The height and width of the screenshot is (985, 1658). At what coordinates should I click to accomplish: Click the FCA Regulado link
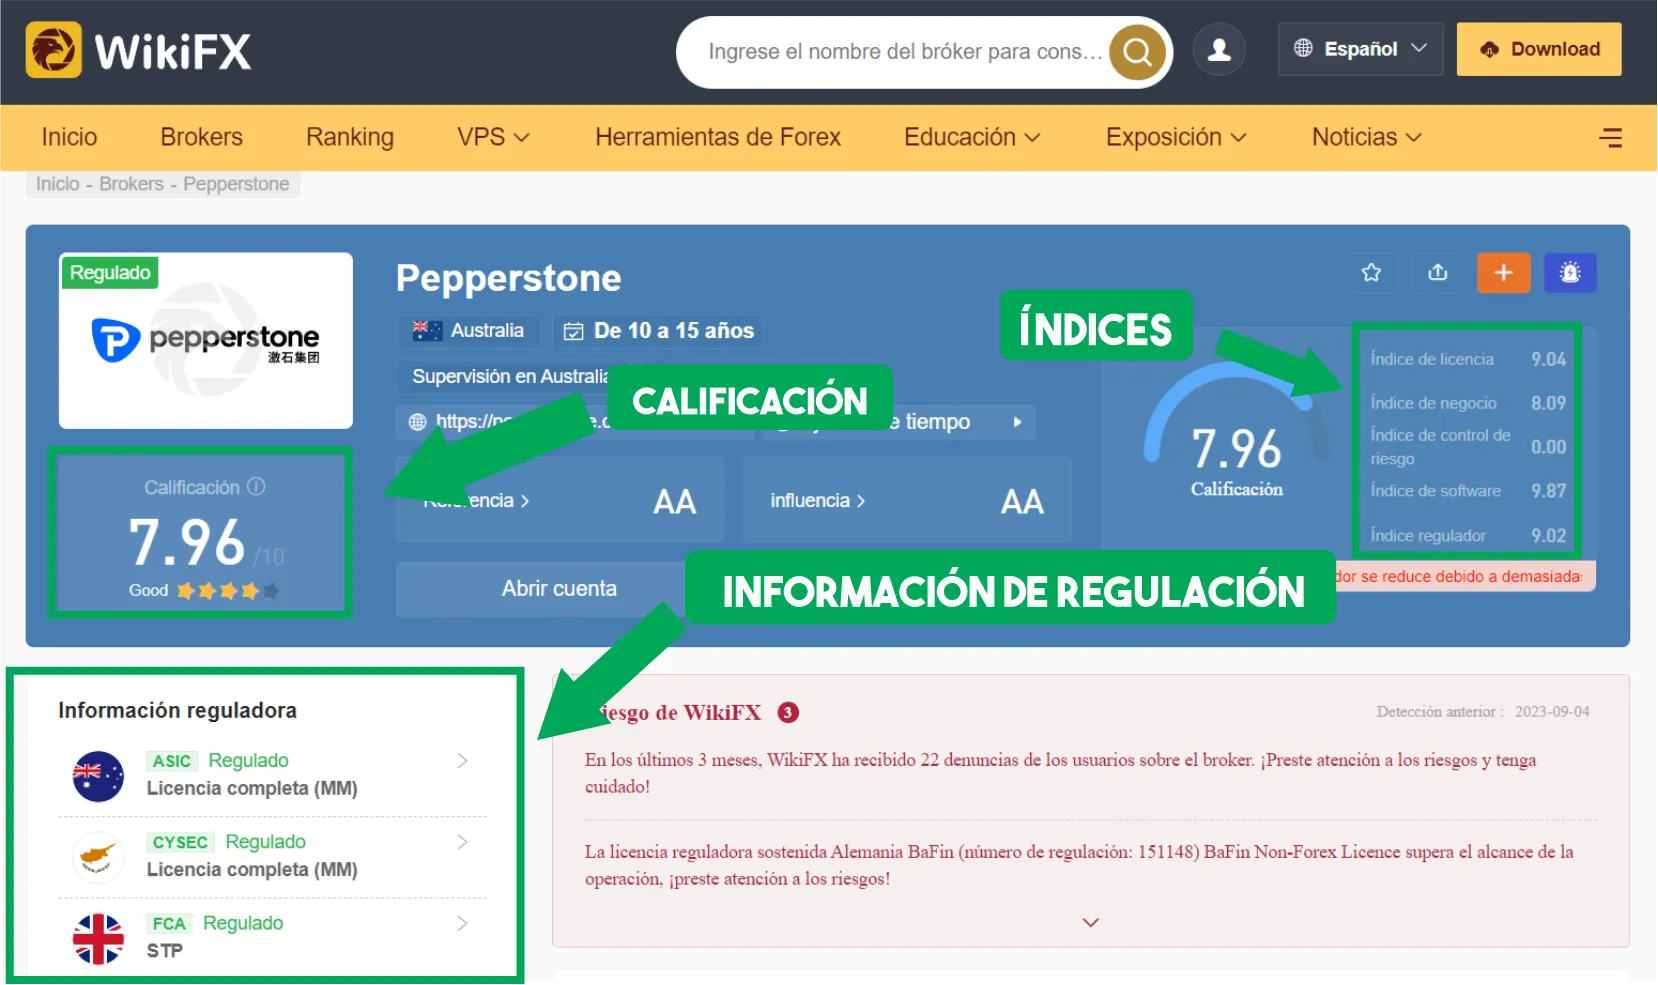[x=243, y=923]
